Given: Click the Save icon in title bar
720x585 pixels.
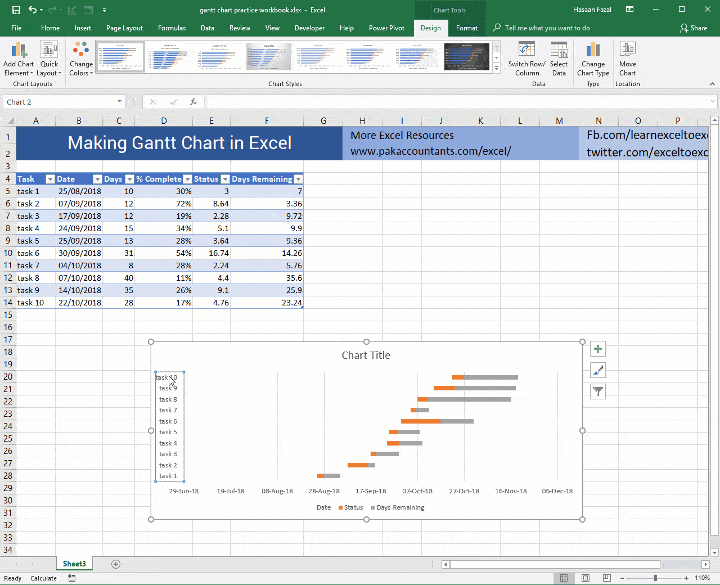Looking at the screenshot, I should pyautogui.click(x=16, y=10).
